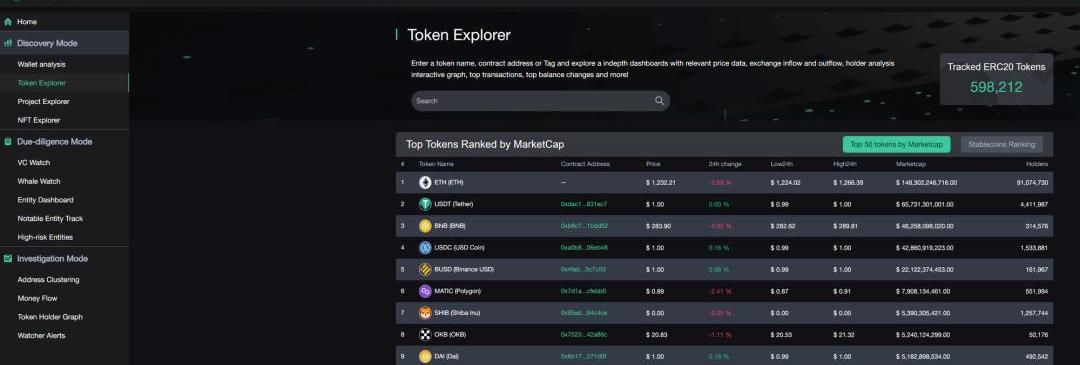The height and width of the screenshot is (365, 1080).
Task: Click the Tether USDT logo icon
Action: pos(425,204)
